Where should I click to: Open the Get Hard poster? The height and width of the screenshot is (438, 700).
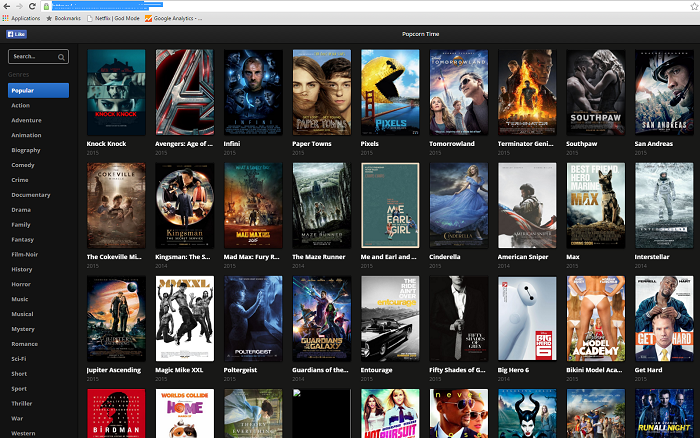664,318
